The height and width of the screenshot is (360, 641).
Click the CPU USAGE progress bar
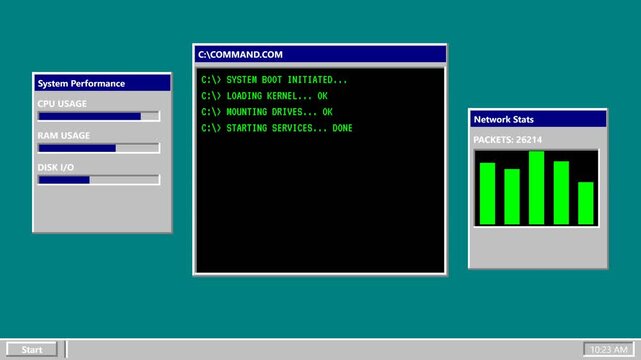coord(99,116)
